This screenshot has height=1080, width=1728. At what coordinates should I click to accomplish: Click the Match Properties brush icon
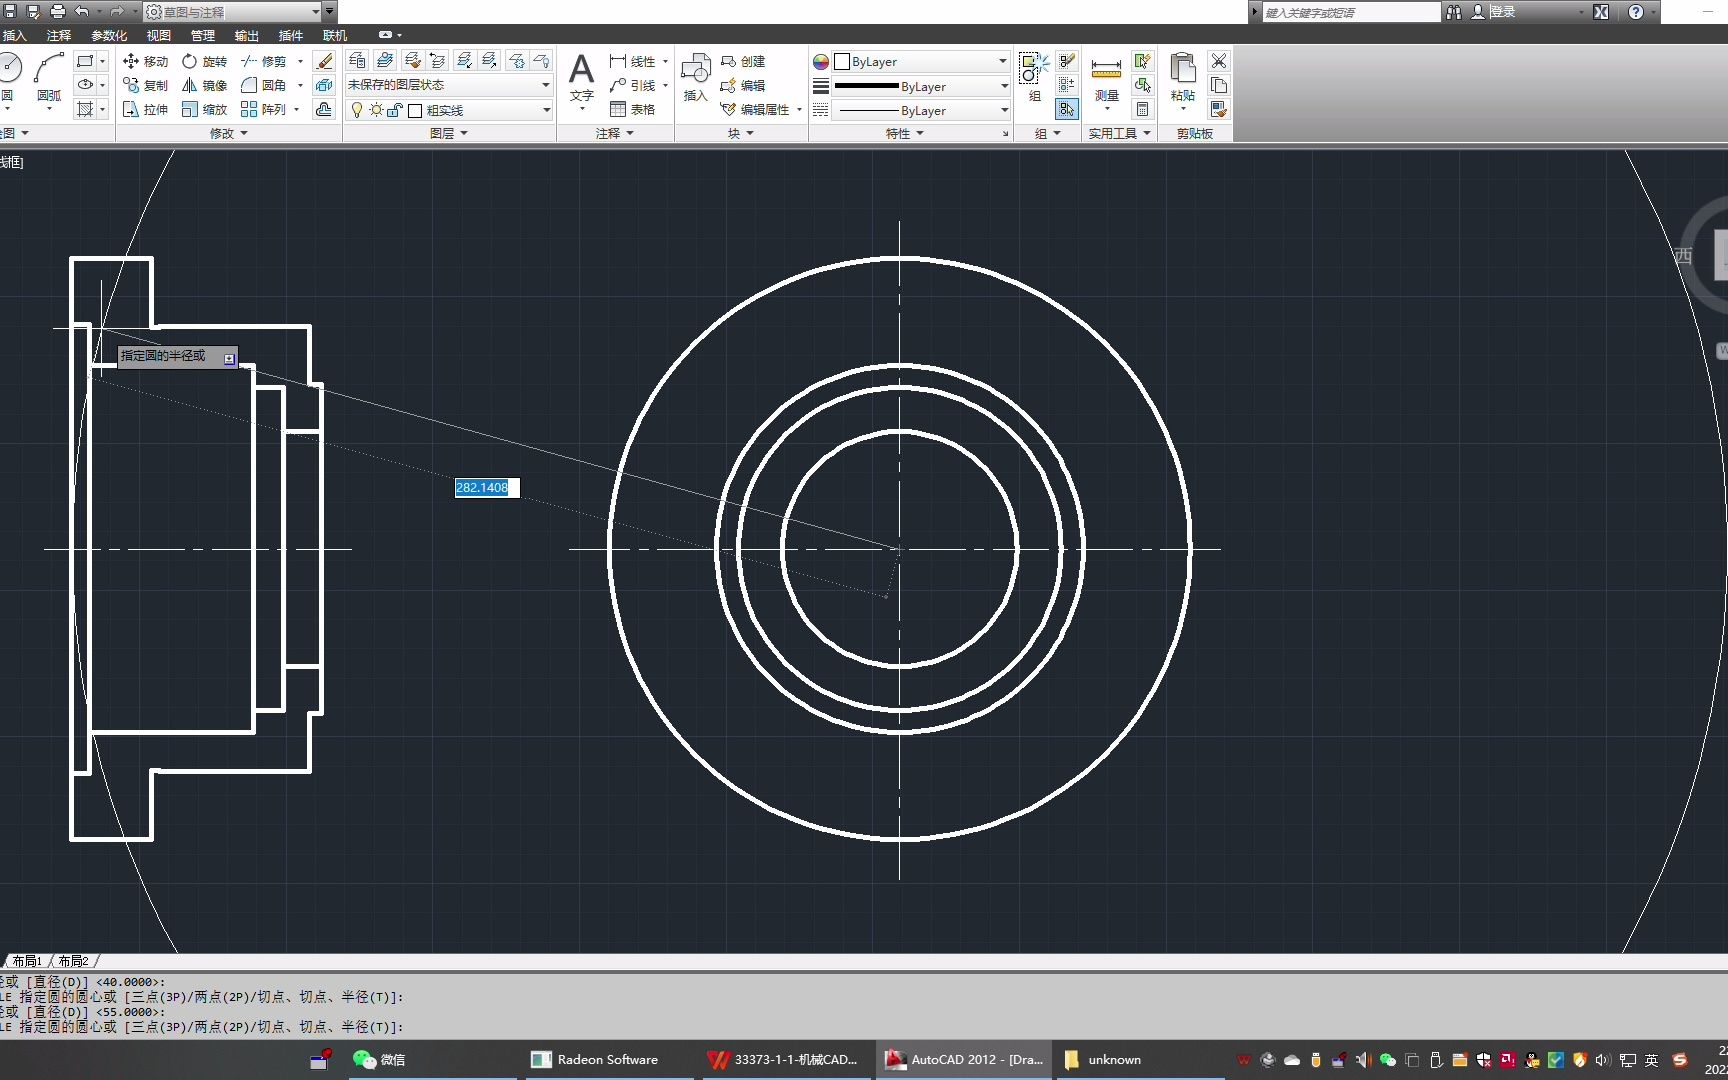[x=1218, y=109]
